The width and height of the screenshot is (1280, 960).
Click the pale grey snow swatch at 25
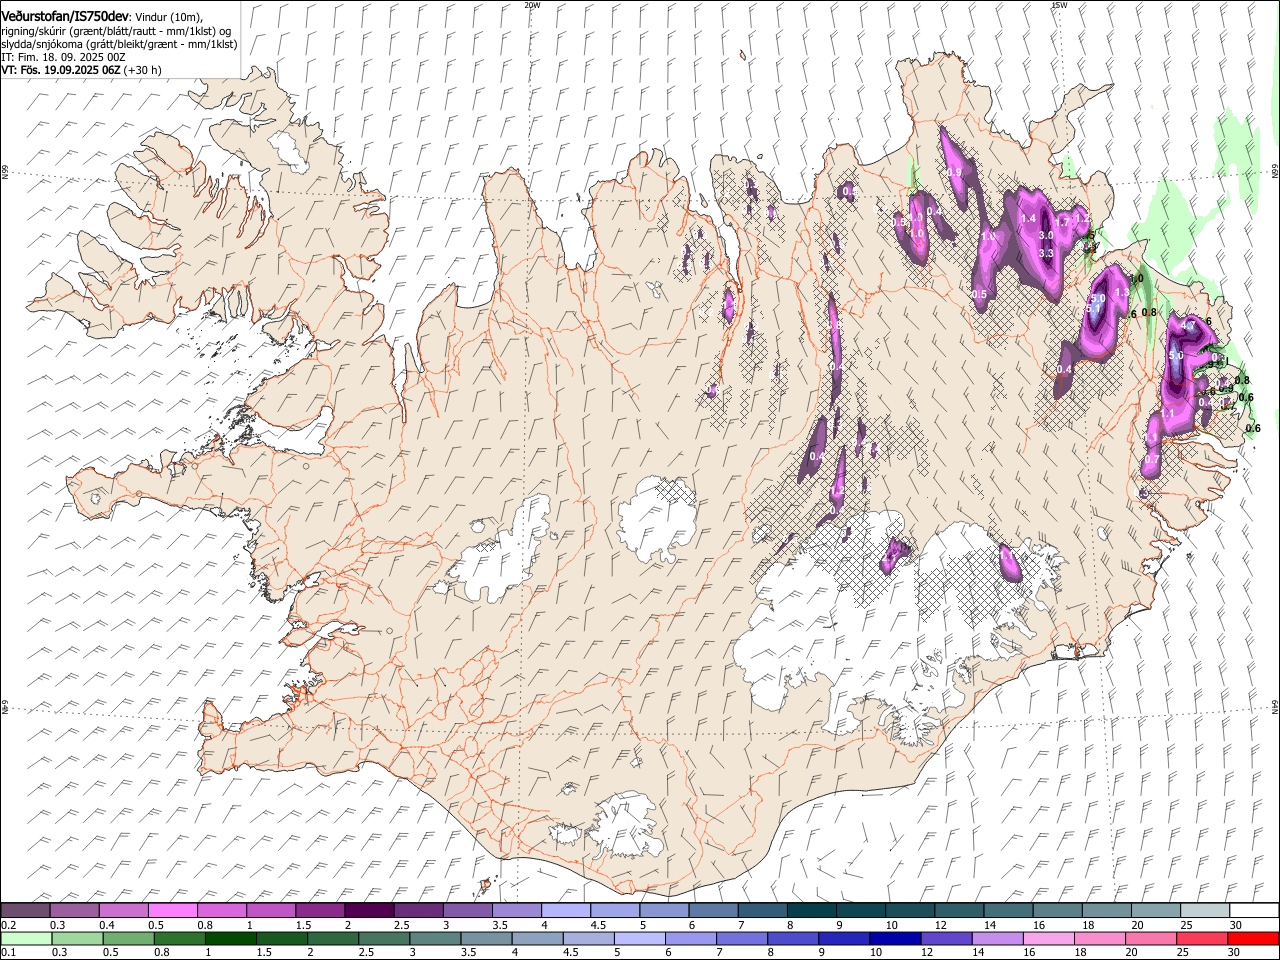[1204, 911]
